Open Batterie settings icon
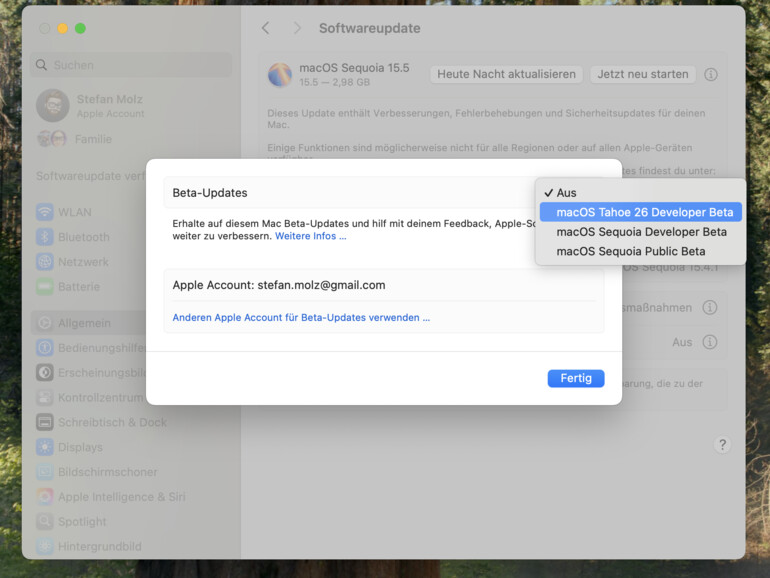770x578 pixels. point(45,287)
